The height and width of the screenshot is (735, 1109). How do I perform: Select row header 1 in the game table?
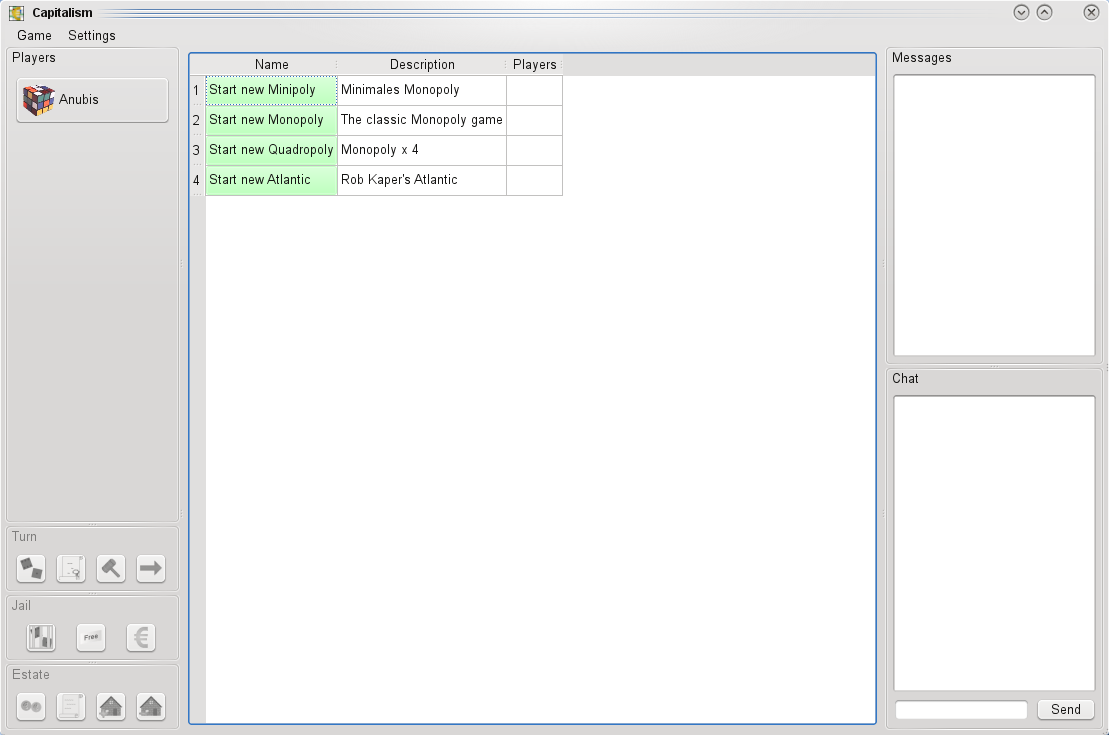coord(197,91)
